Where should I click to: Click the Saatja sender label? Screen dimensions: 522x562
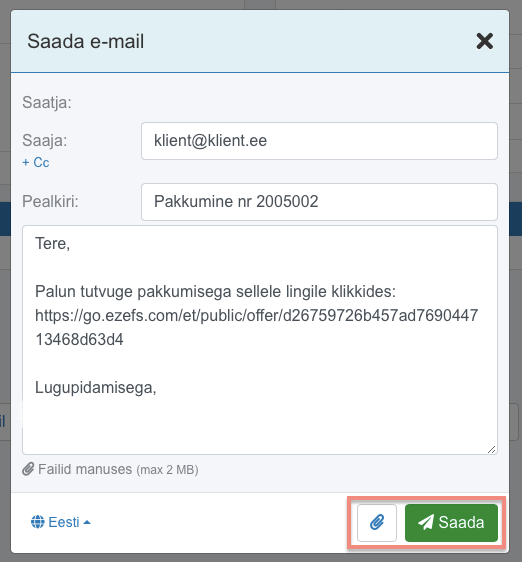coord(47,103)
